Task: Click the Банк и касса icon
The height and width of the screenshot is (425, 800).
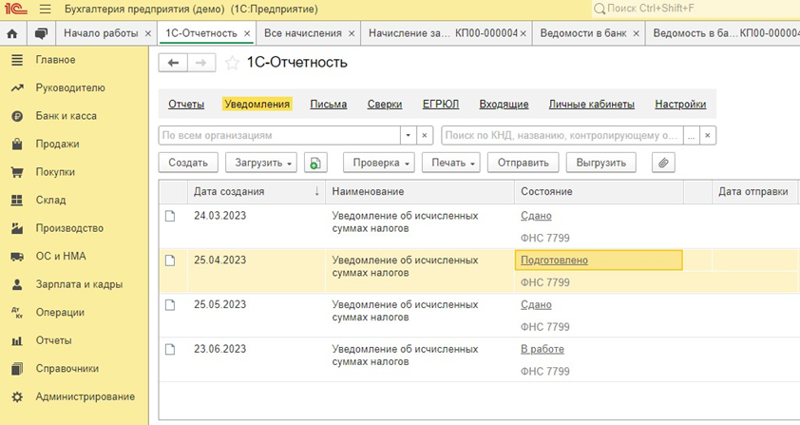Action: [x=17, y=116]
